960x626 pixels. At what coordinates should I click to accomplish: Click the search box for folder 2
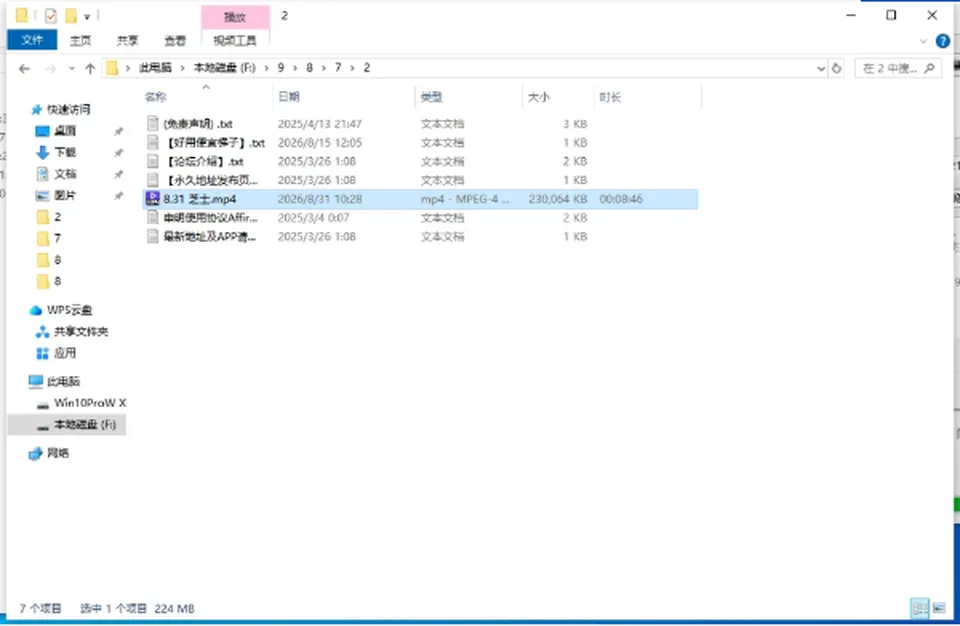tap(898, 69)
